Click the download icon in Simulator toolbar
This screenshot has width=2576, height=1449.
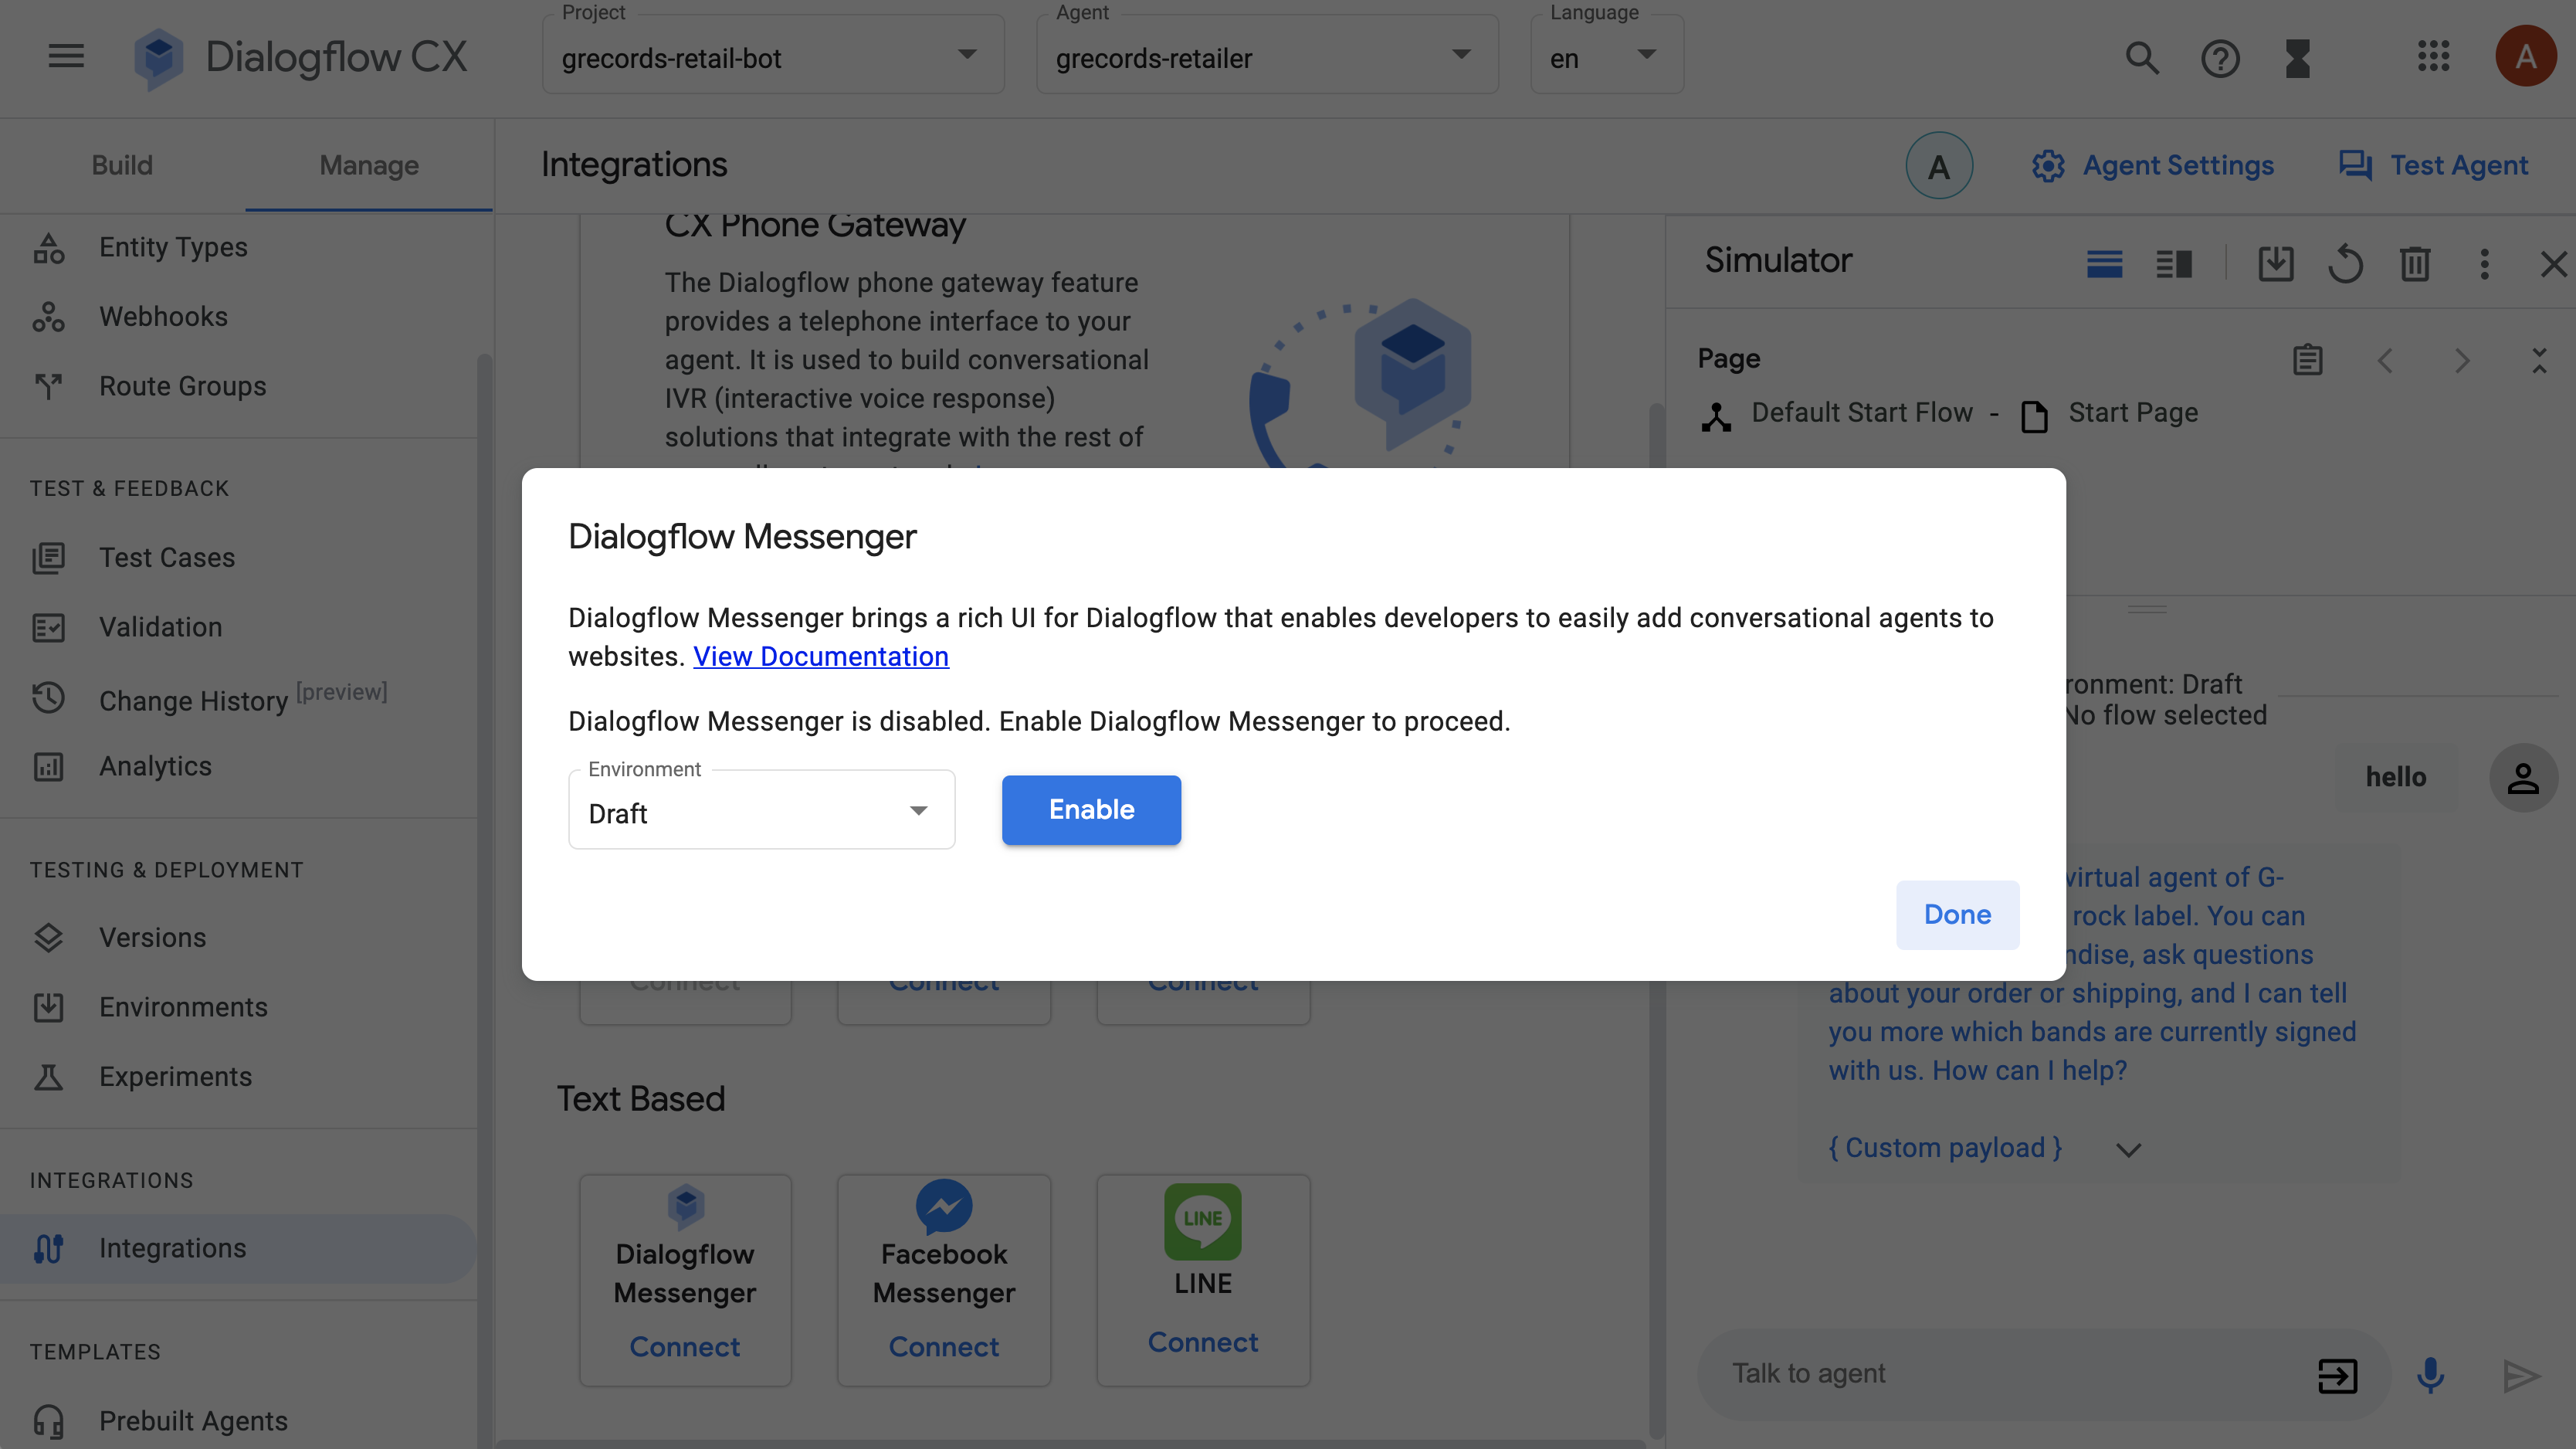point(2272,267)
